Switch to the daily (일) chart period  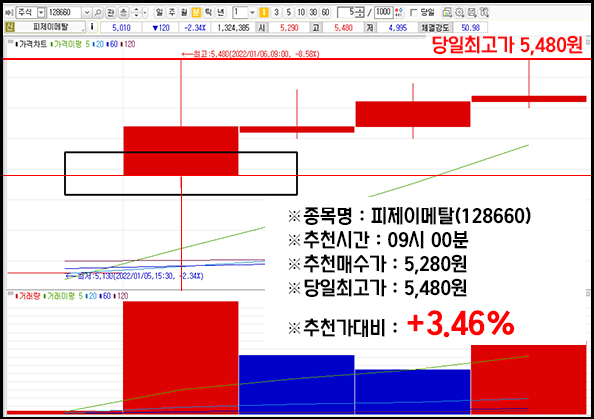(x=159, y=13)
